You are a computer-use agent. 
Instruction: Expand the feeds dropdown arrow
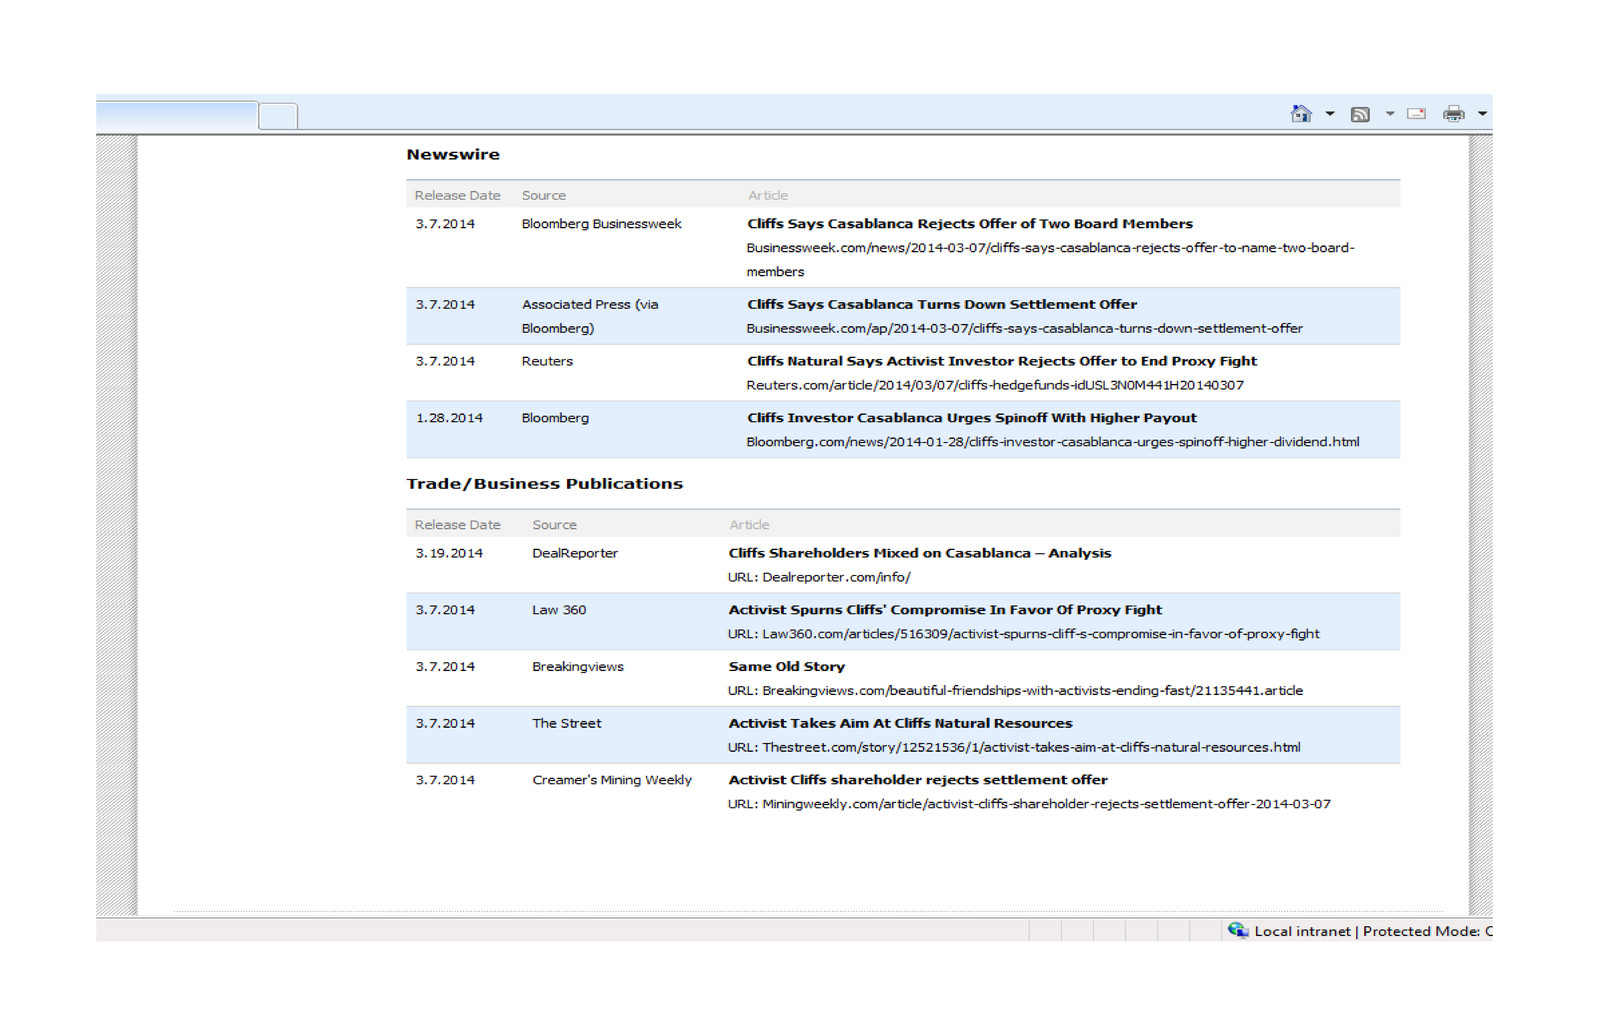click(1390, 114)
